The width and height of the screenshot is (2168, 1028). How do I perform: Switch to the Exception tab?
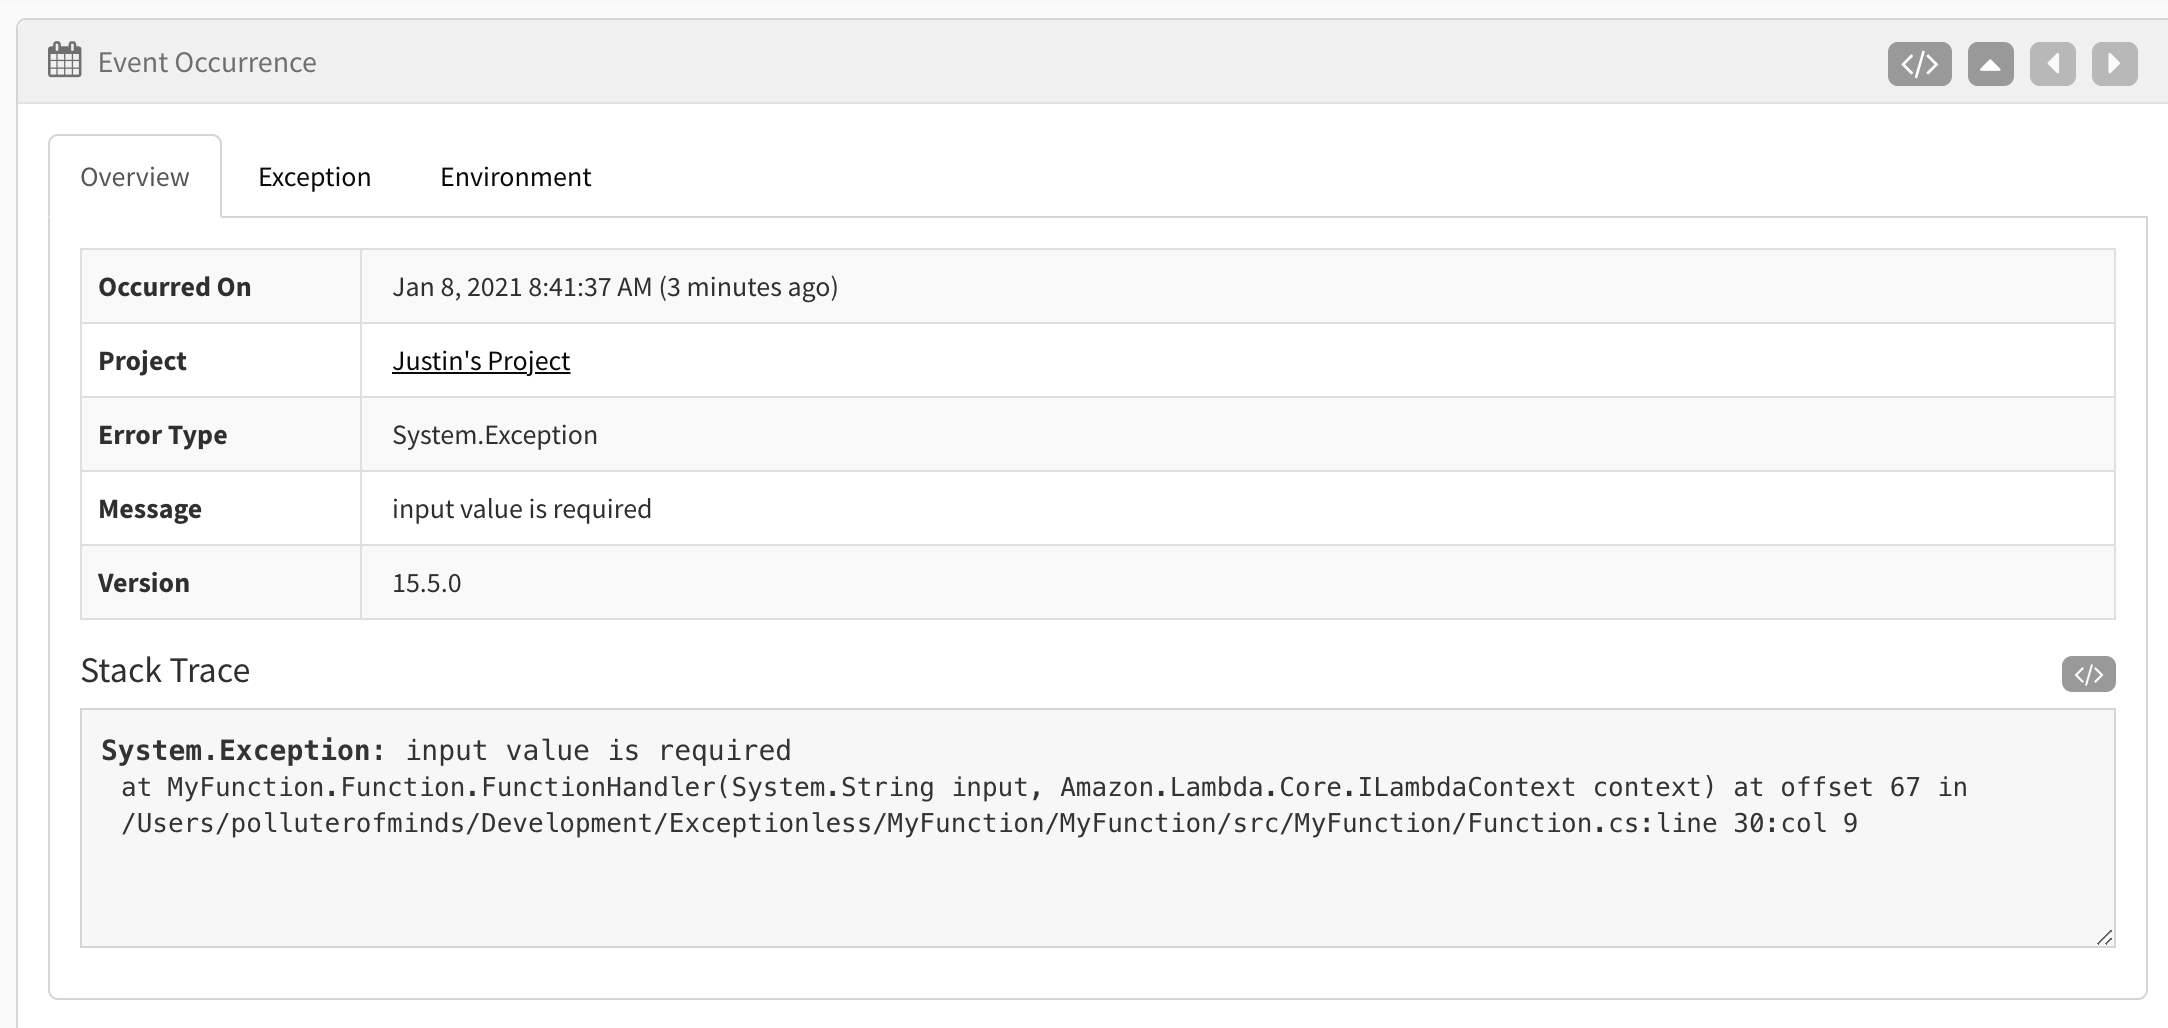tap(314, 176)
